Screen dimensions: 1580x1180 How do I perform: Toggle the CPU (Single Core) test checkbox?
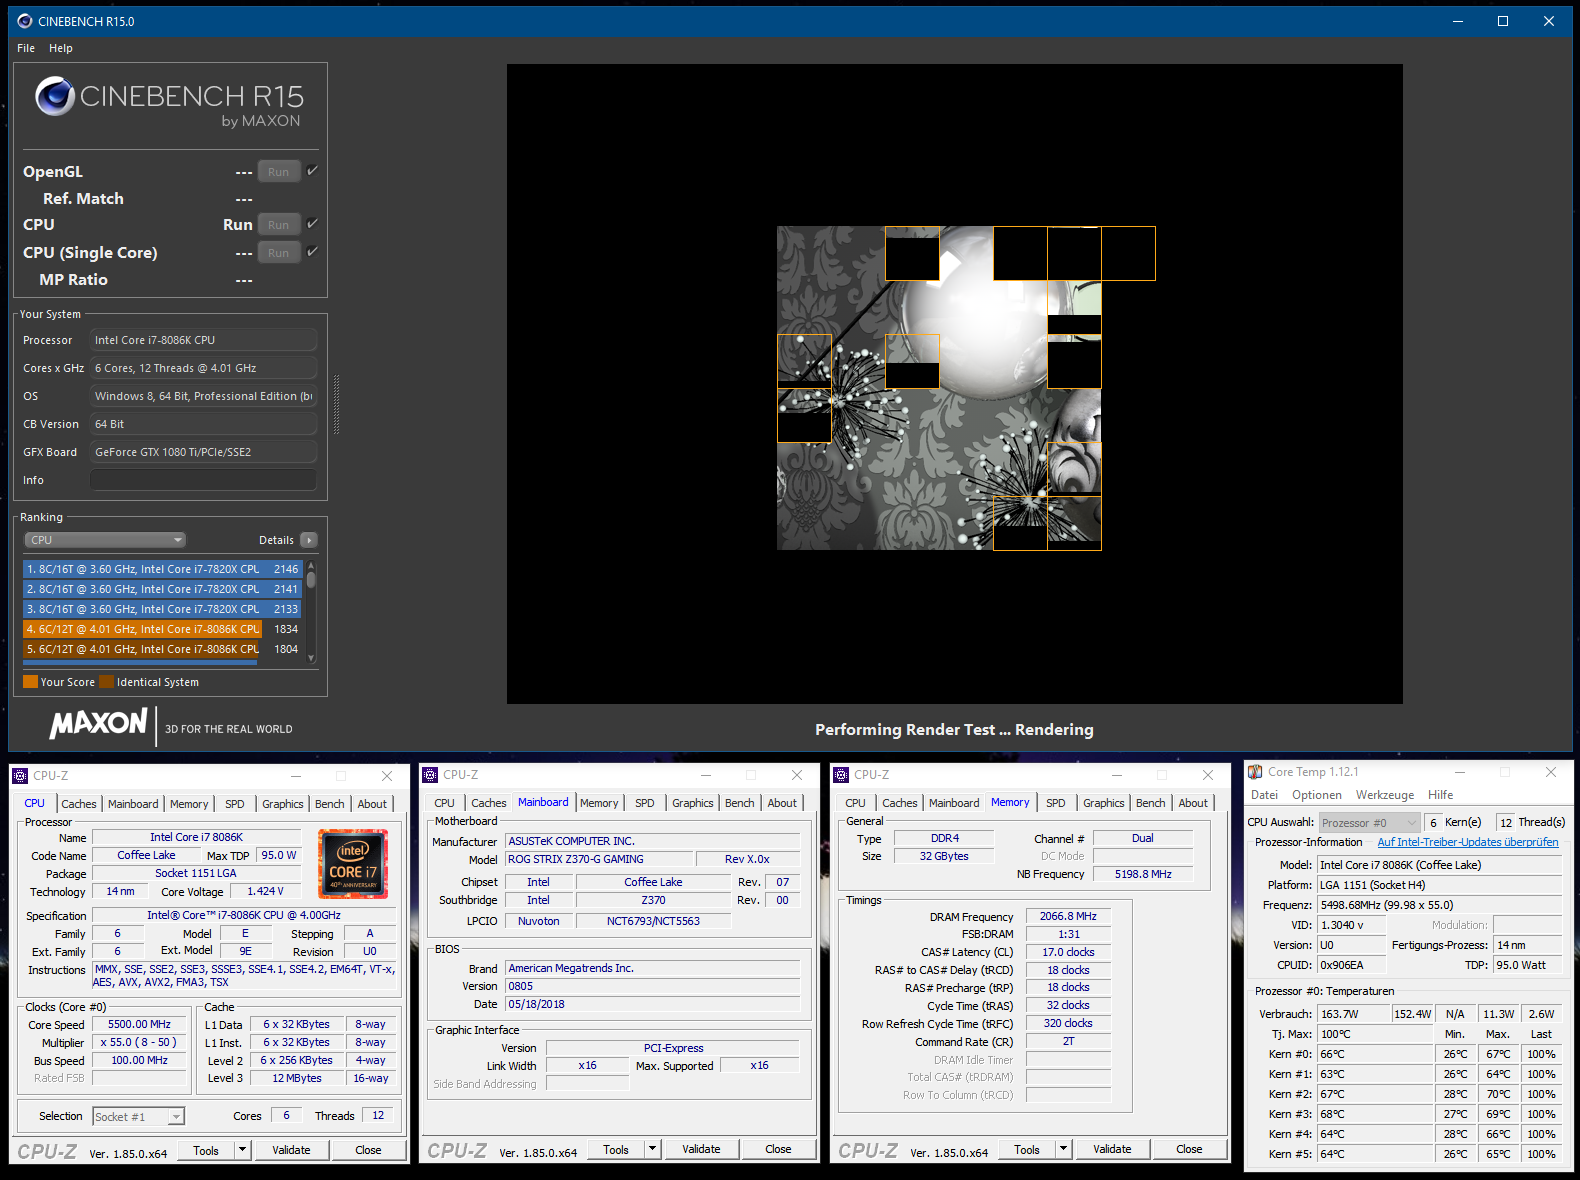[x=313, y=252]
